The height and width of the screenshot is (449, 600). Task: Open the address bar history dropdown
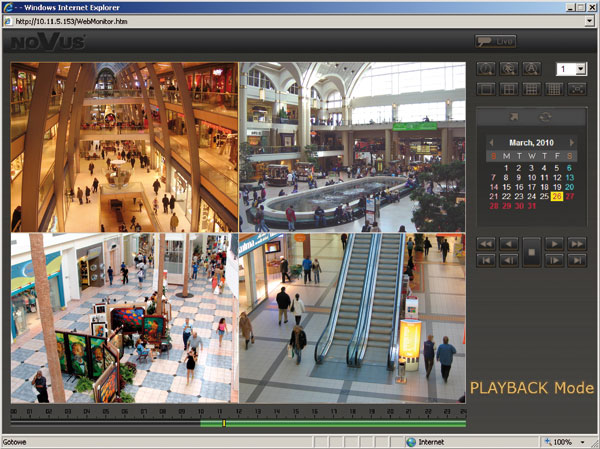[x=590, y=21]
